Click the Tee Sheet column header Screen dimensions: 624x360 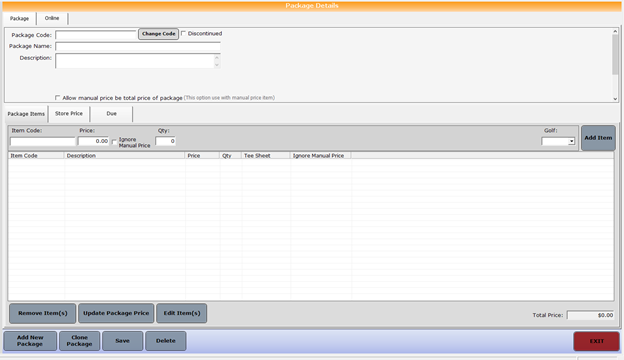point(265,156)
